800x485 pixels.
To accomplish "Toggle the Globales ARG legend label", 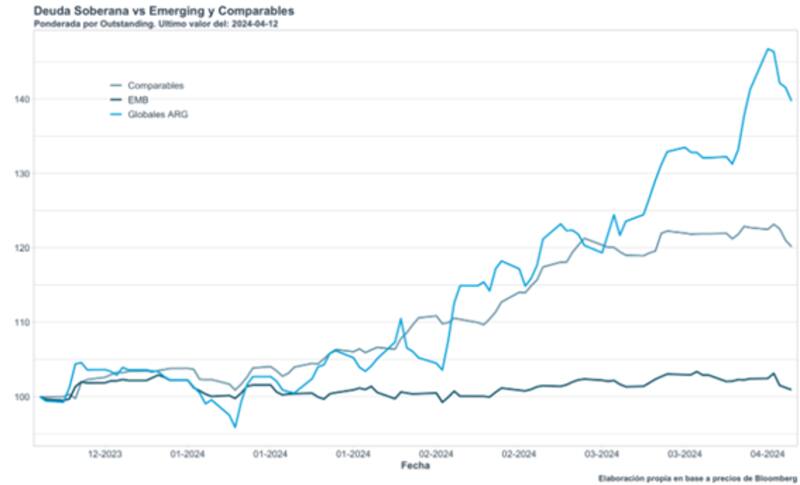I will [158, 115].
